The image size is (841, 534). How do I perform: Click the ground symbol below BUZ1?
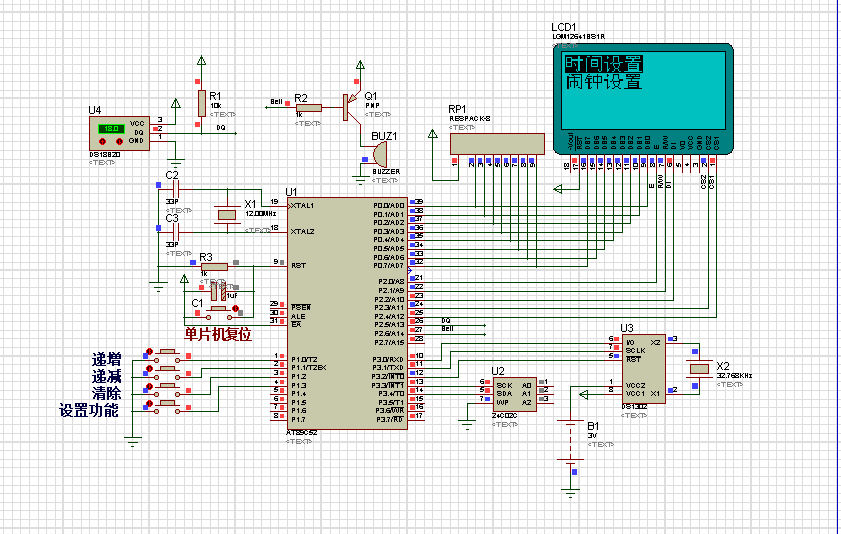coord(360,180)
